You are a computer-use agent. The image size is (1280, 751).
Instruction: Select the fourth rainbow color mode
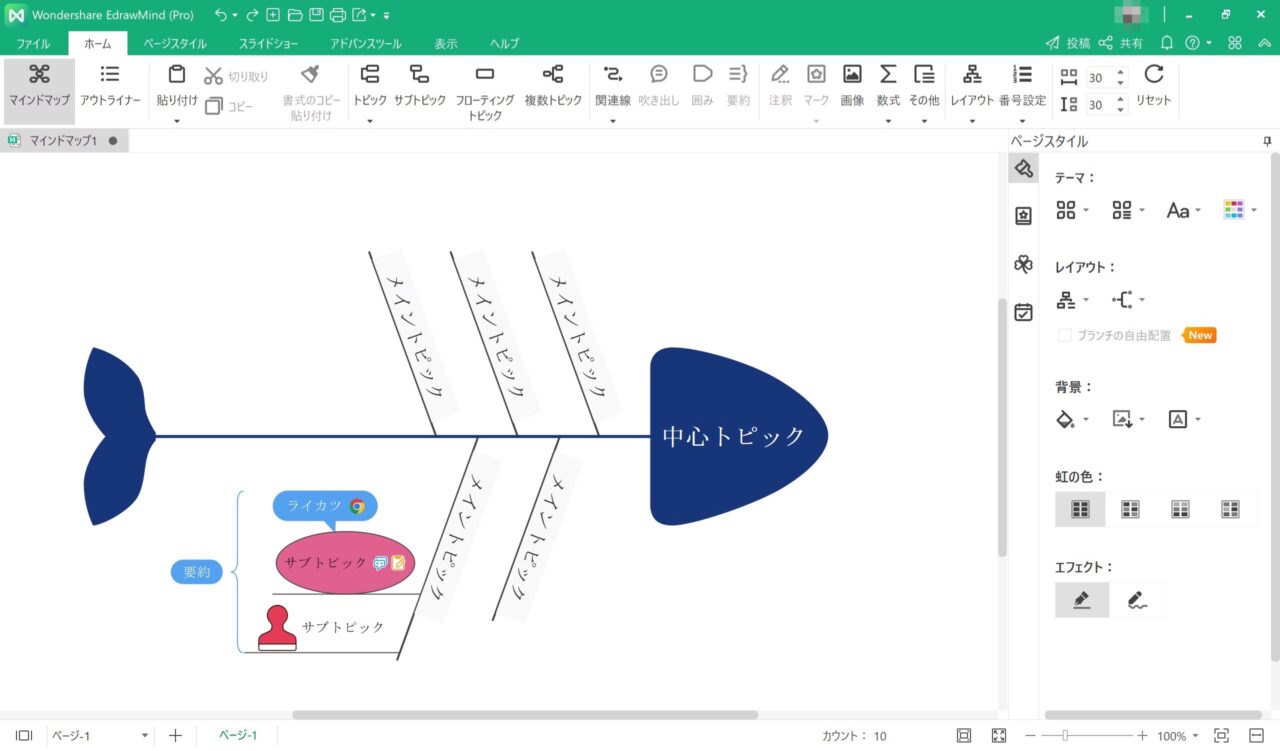(x=1230, y=509)
